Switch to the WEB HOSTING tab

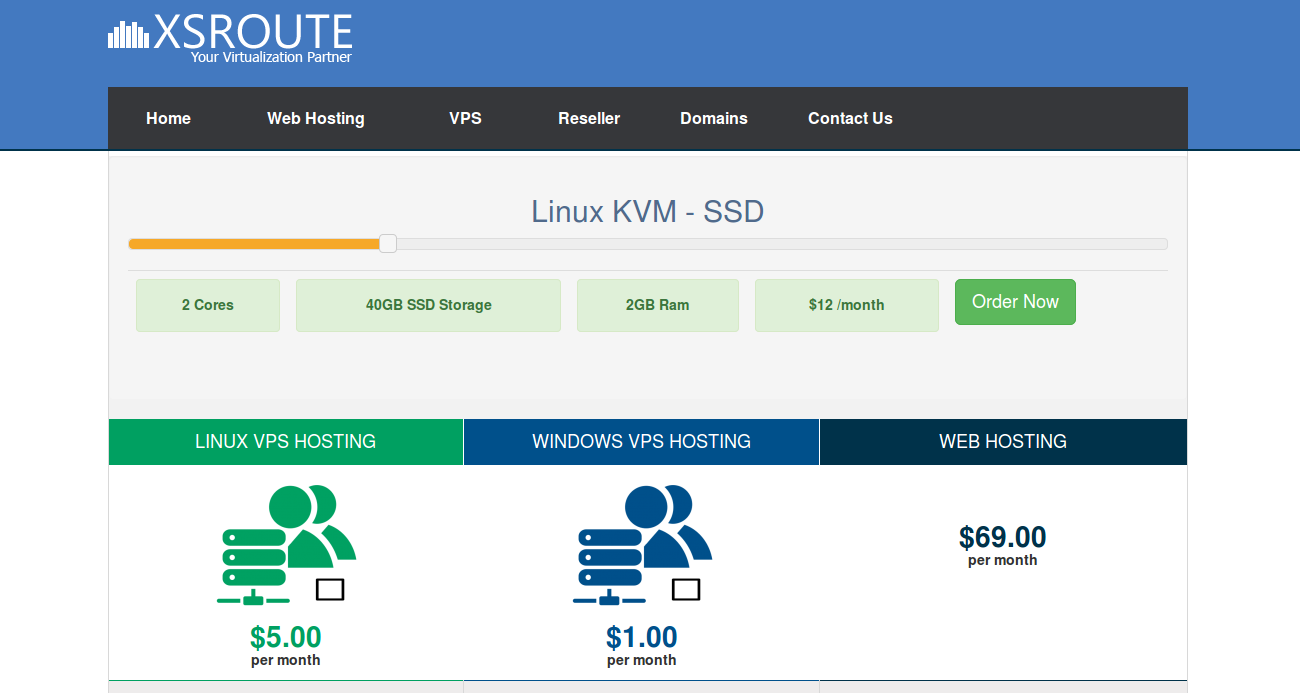click(1003, 442)
